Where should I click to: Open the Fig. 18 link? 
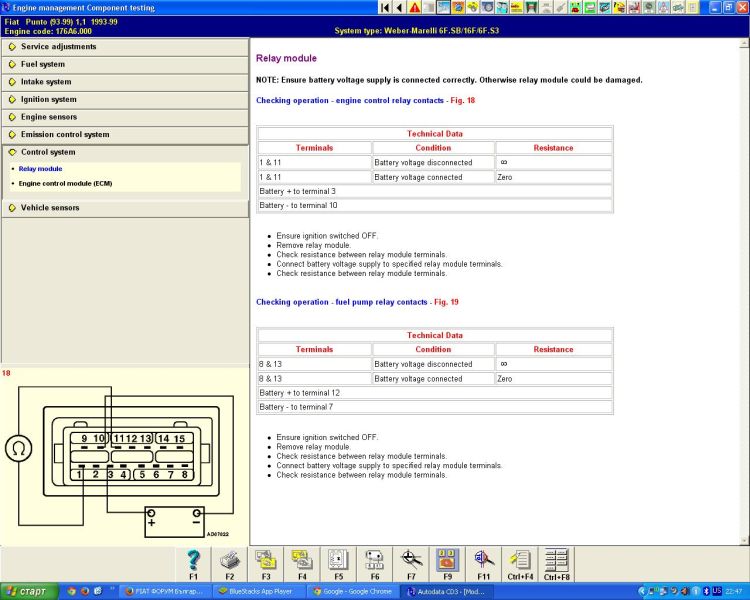459,101
